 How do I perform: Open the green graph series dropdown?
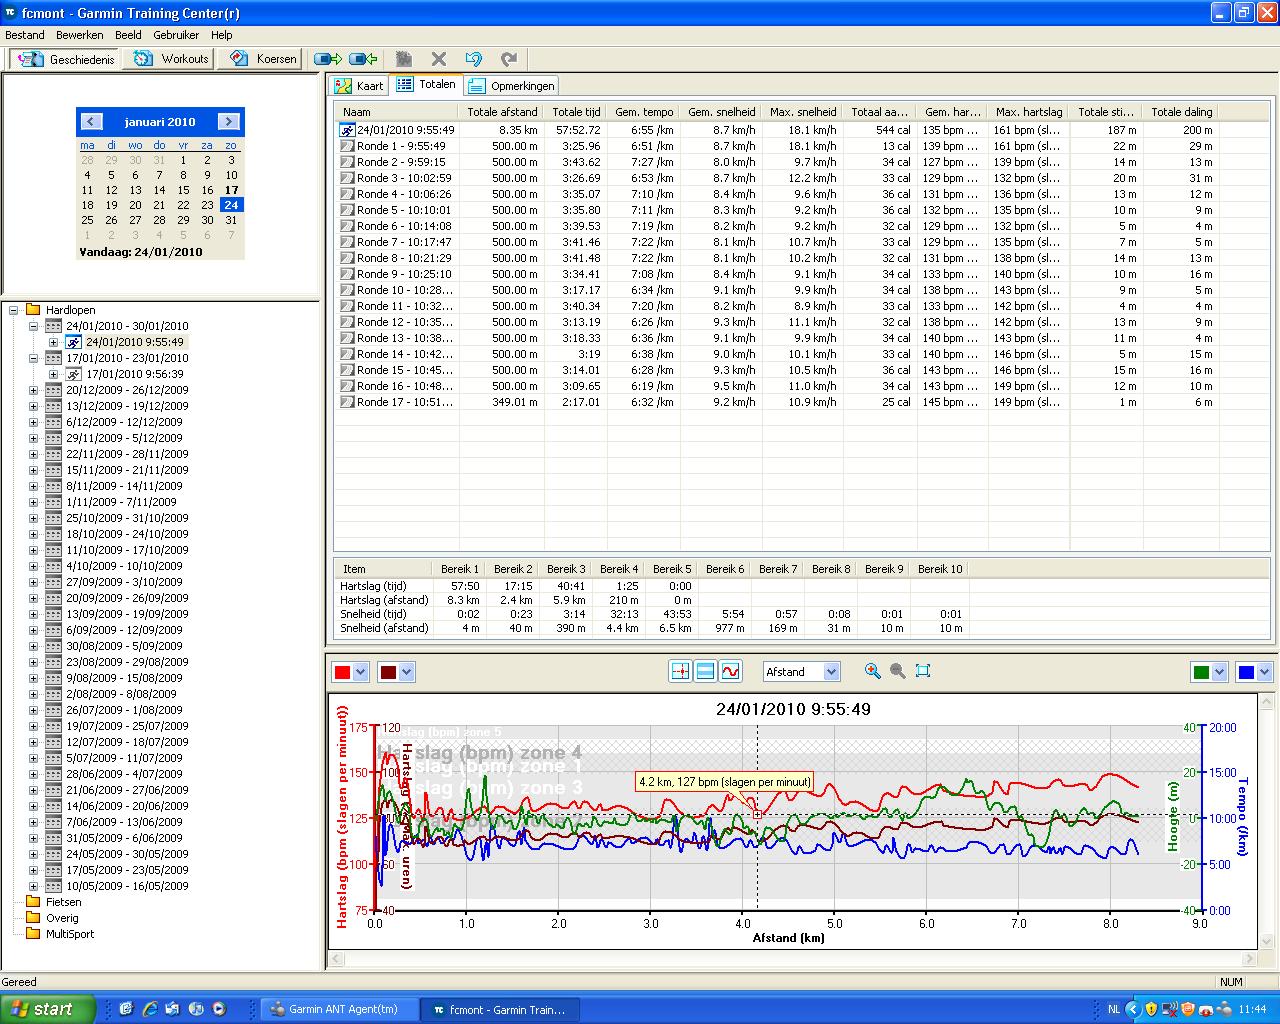tap(1219, 672)
